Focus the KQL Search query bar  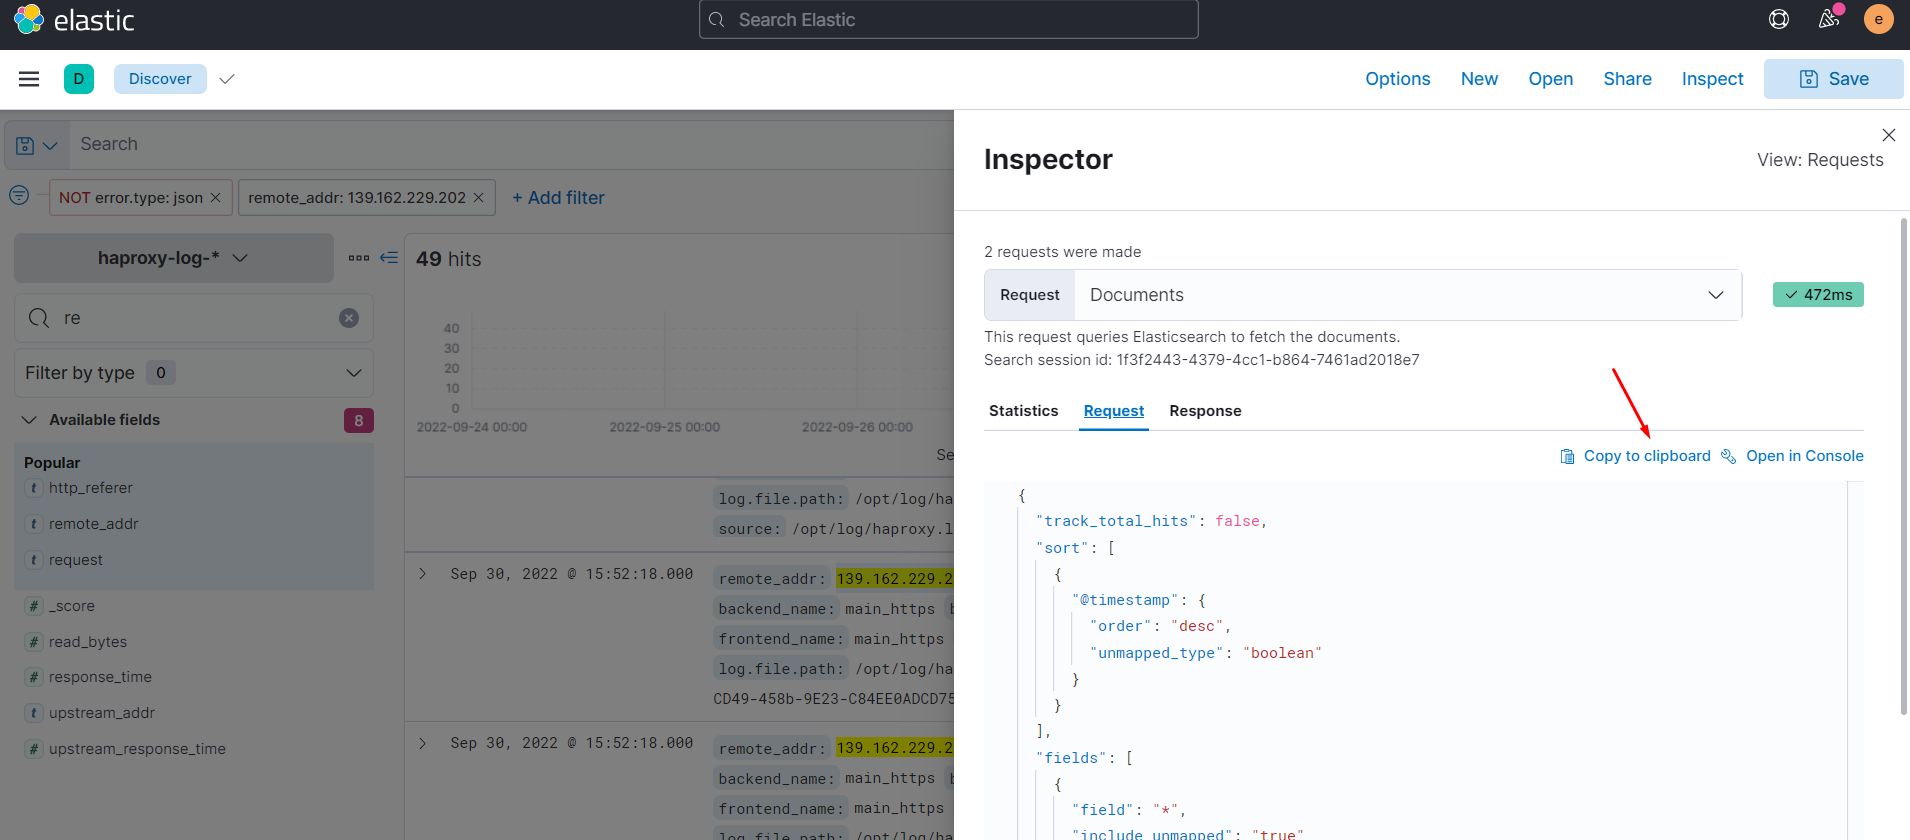click(510, 145)
